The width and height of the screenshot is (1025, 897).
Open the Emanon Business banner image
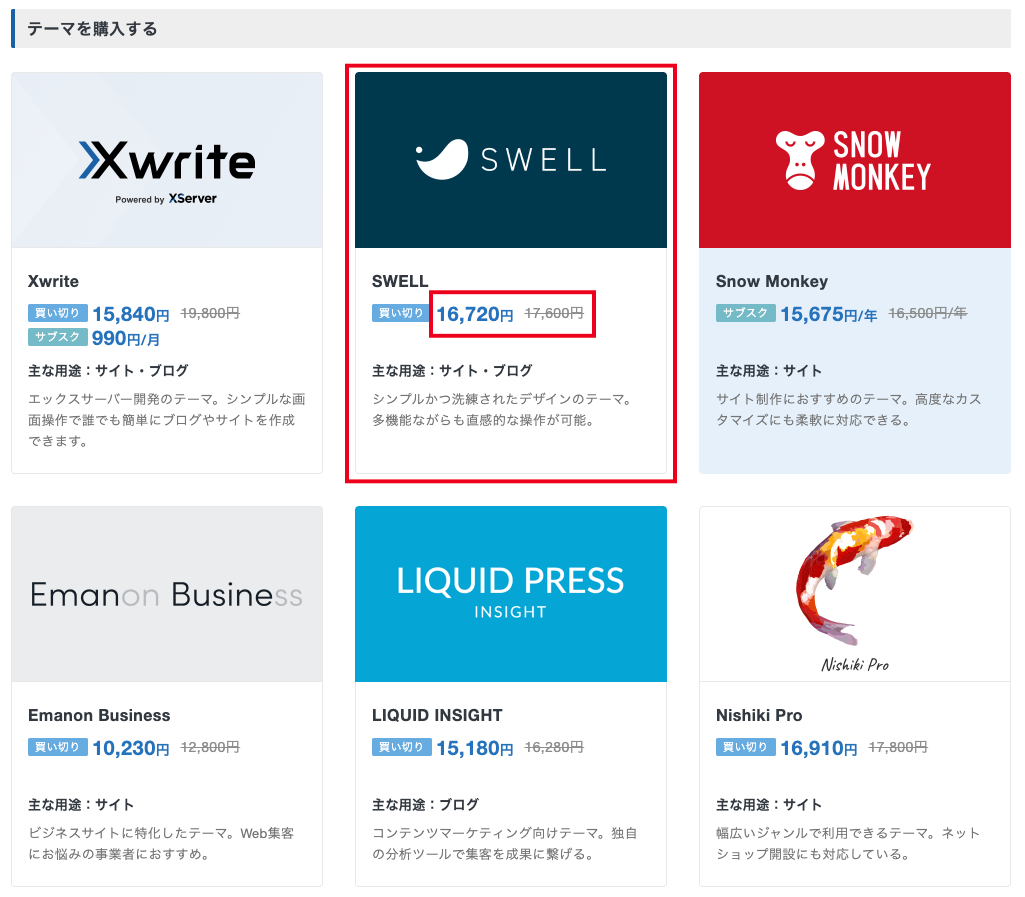pos(166,595)
